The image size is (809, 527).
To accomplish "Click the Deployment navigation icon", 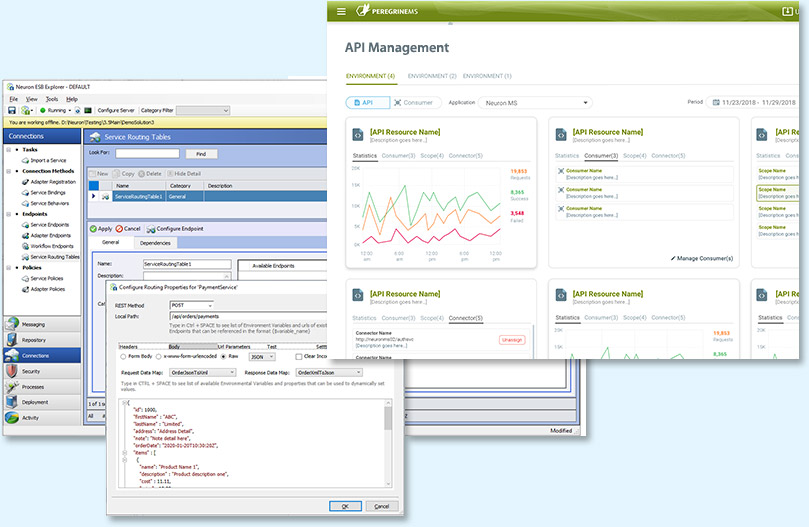I will pyautogui.click(x=12, y=402).
